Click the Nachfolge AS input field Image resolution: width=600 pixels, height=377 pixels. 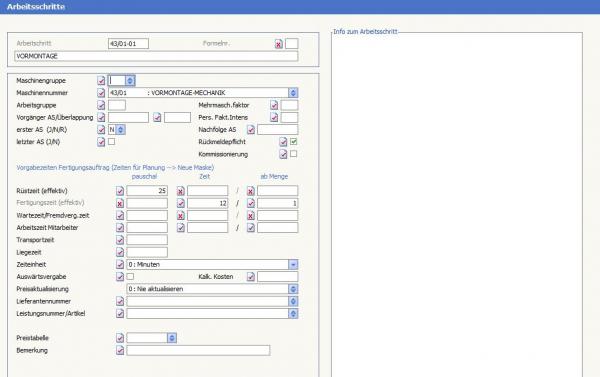click(x=277, y=130)
